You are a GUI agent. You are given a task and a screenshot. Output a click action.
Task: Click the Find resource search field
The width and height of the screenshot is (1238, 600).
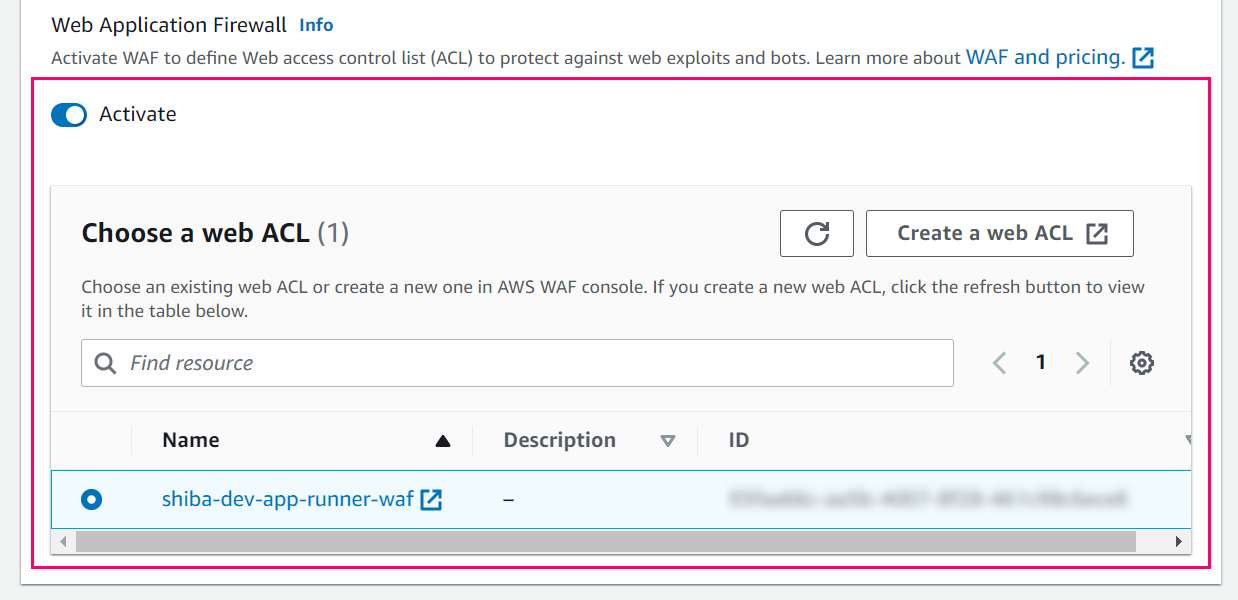(x=517, y=363)
